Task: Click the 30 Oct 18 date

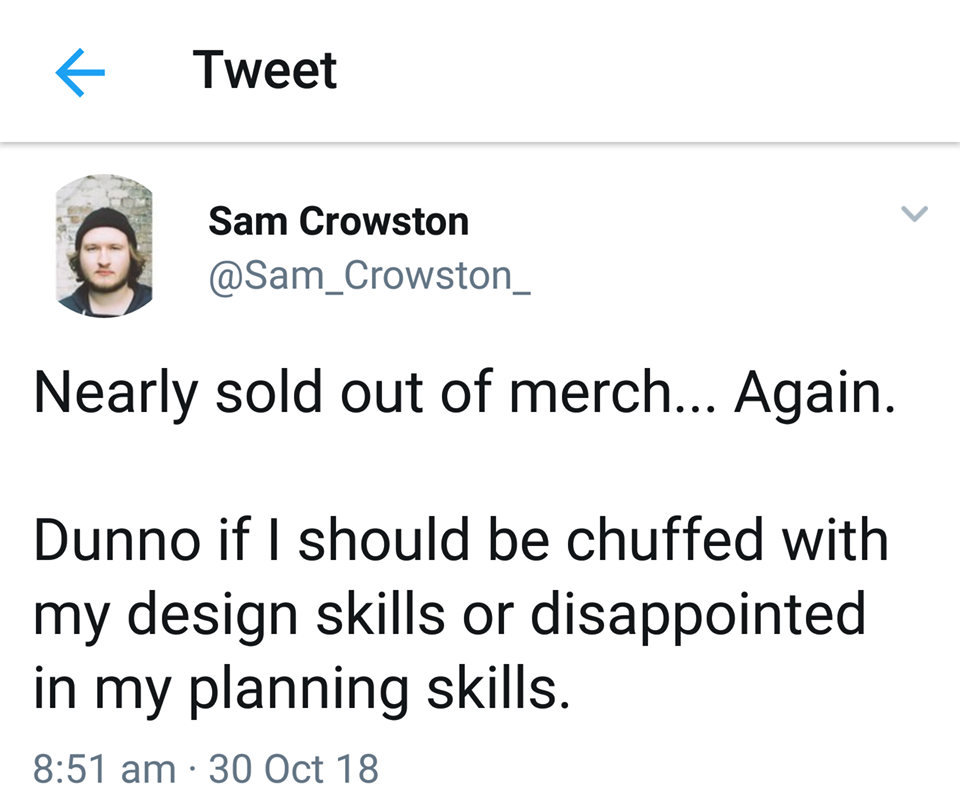Action: click(294, 769)
